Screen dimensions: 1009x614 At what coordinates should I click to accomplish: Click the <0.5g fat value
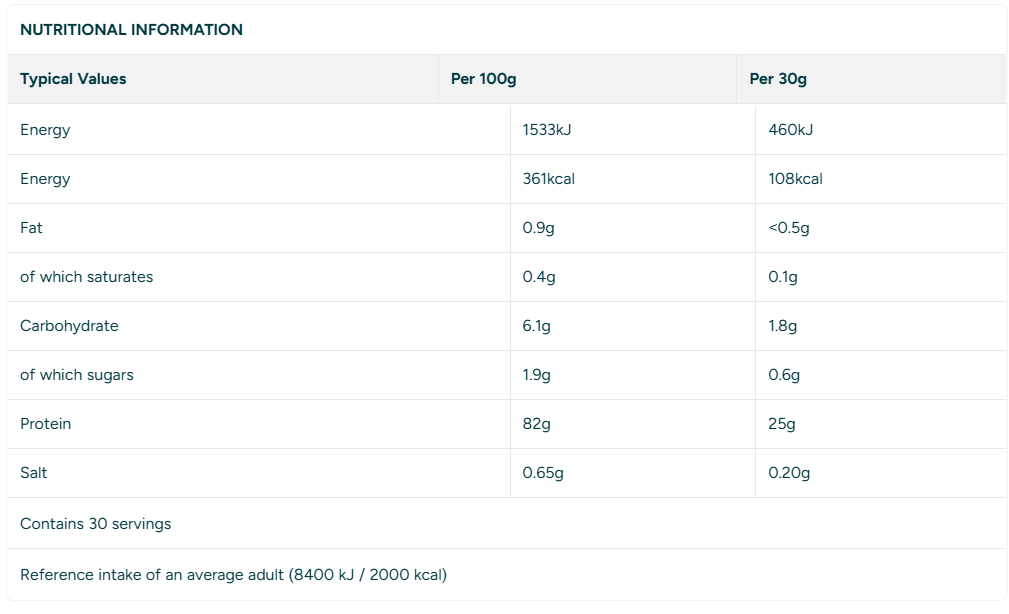tap(789, 228)
